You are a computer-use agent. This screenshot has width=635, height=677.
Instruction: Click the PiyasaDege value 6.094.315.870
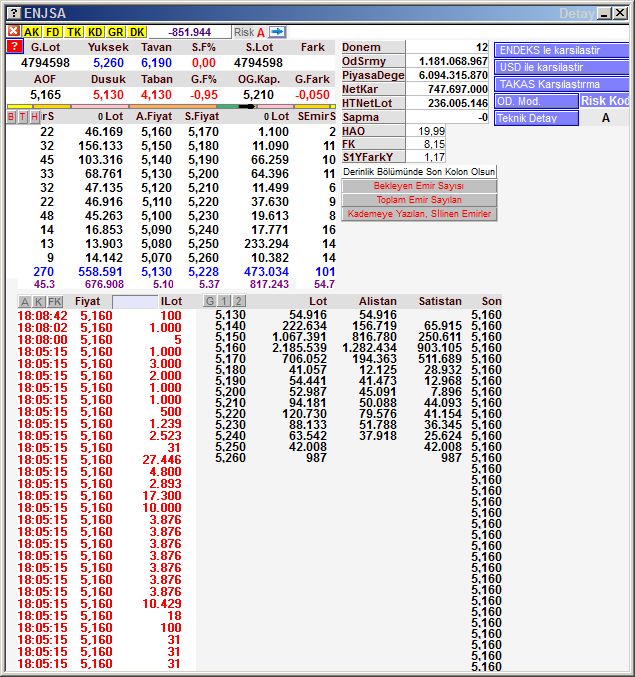453,75
